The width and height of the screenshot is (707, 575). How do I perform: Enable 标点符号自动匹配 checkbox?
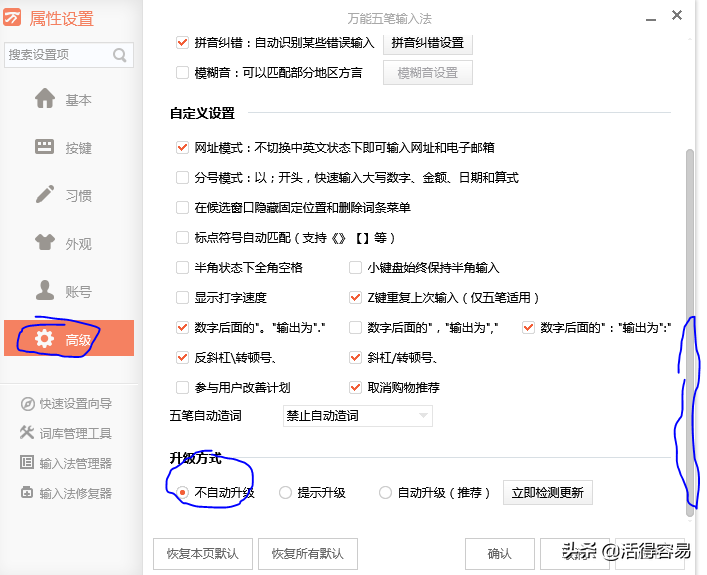[x=182, y=238]
